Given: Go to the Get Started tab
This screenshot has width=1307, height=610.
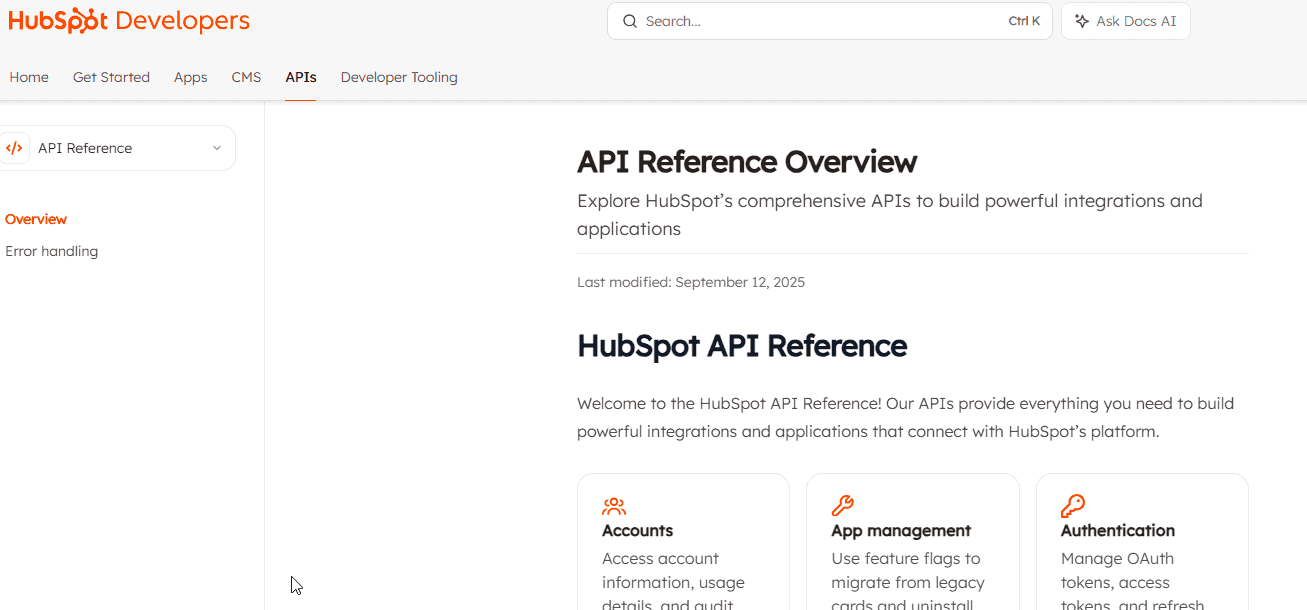Looking at the screenshot, I should pyautogui.click(x=111, y=77).
